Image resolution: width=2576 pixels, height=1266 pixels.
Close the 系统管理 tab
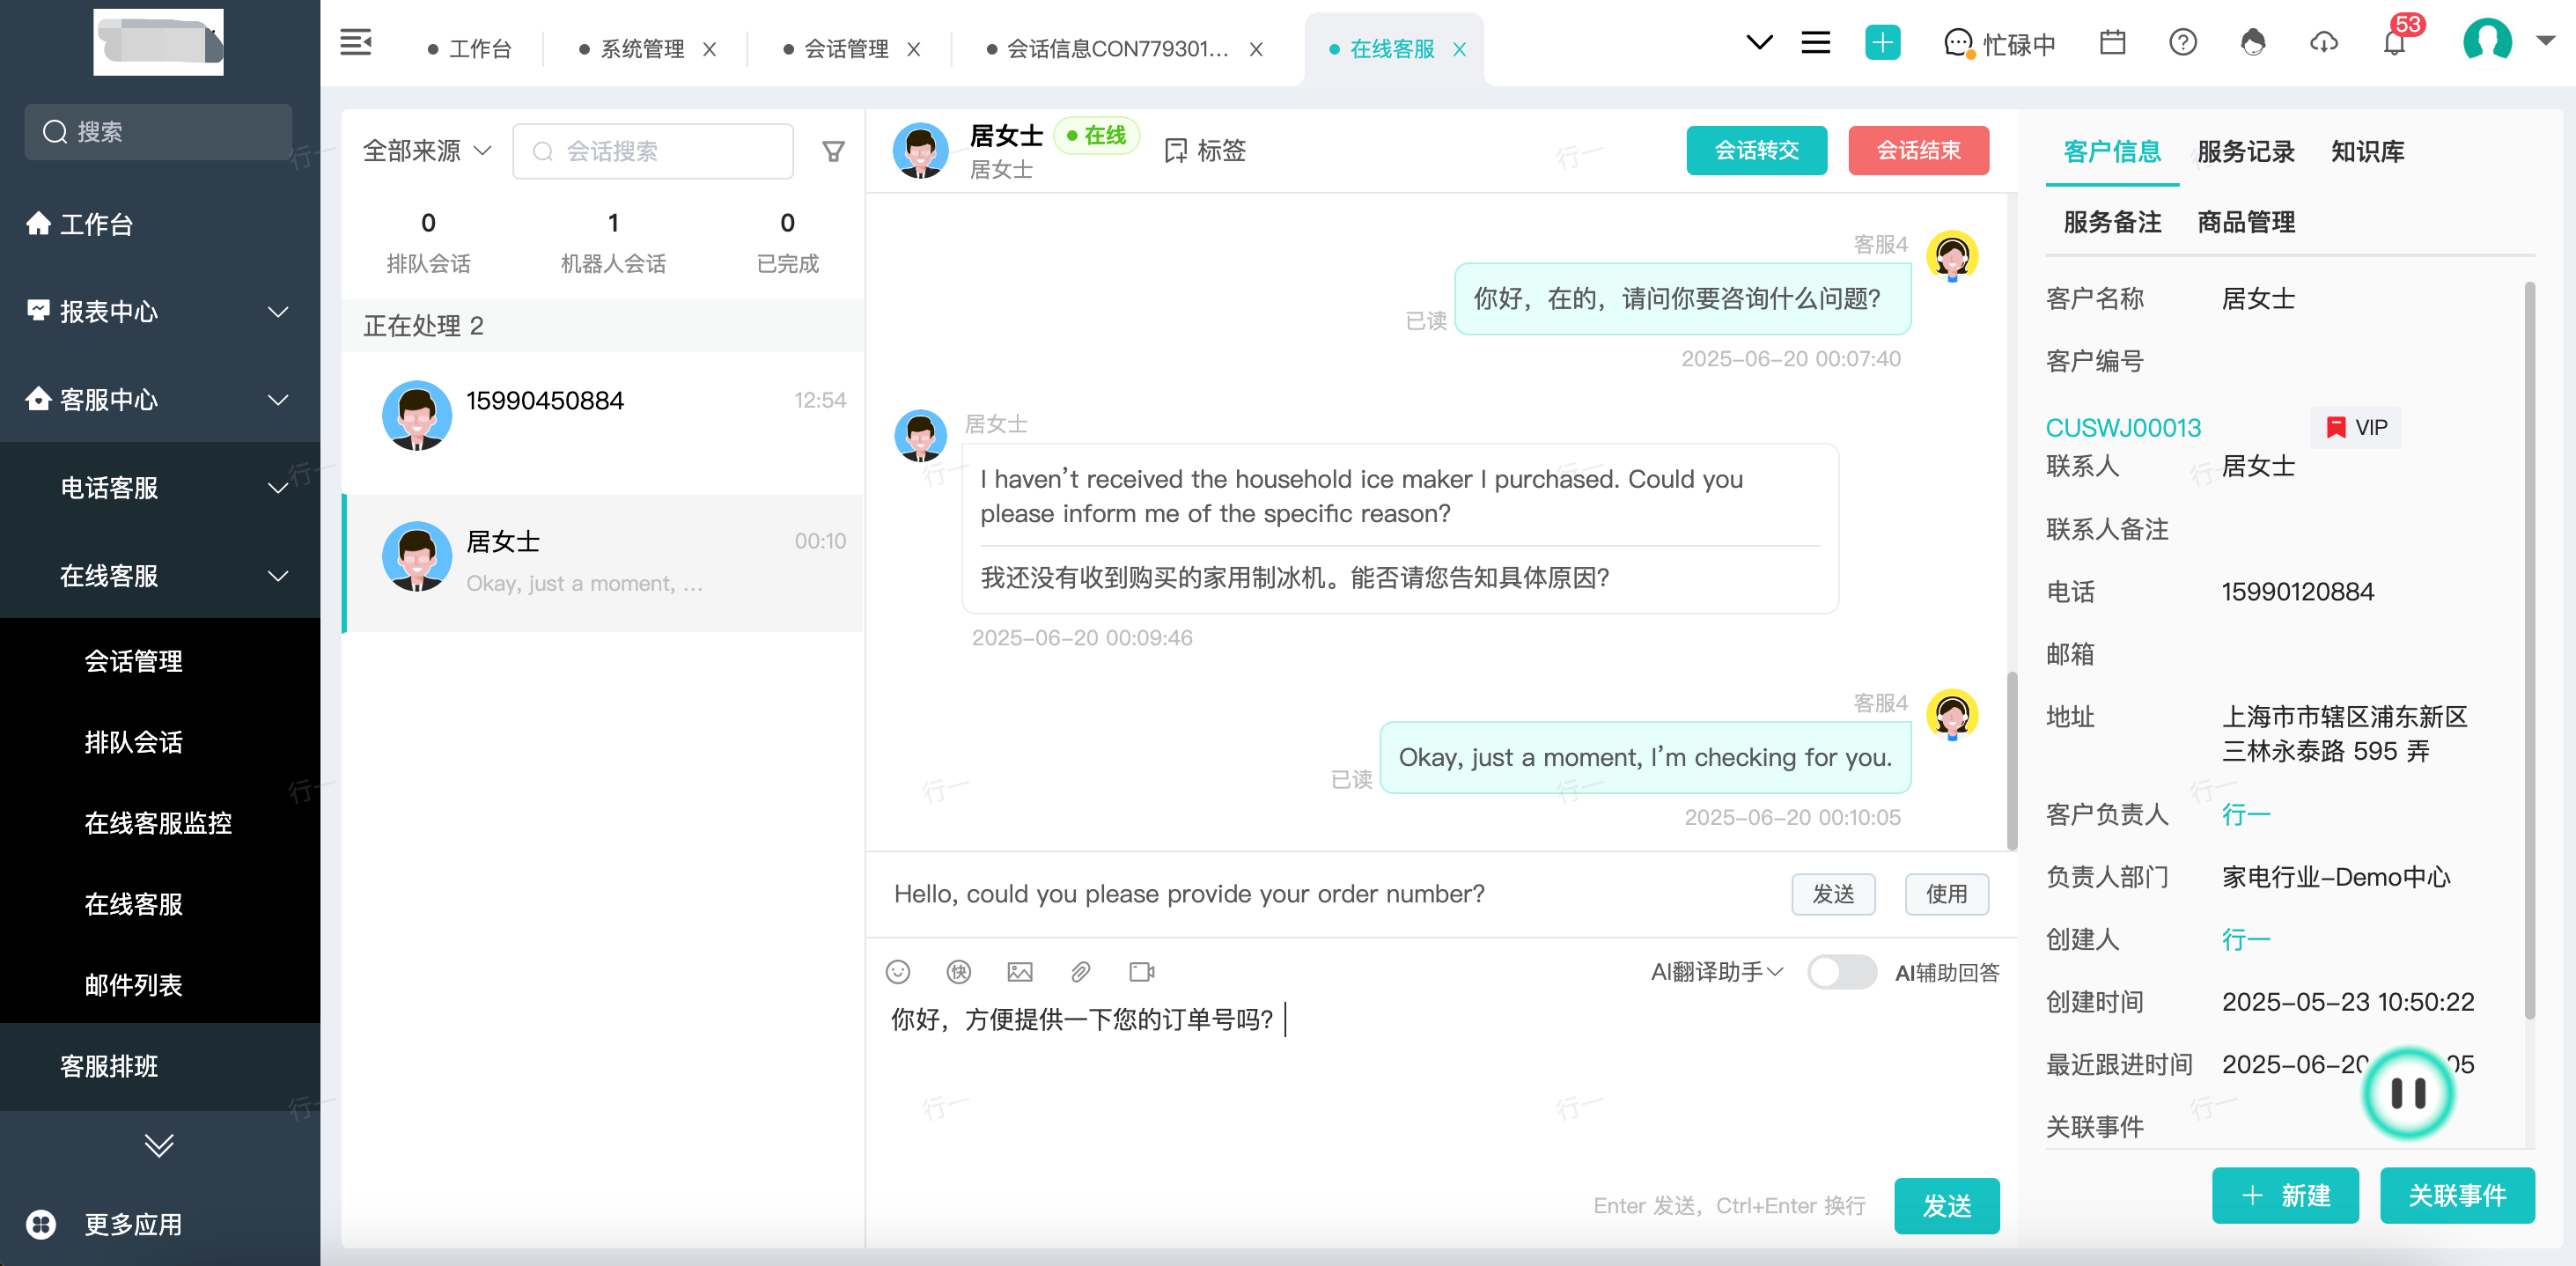710,49
